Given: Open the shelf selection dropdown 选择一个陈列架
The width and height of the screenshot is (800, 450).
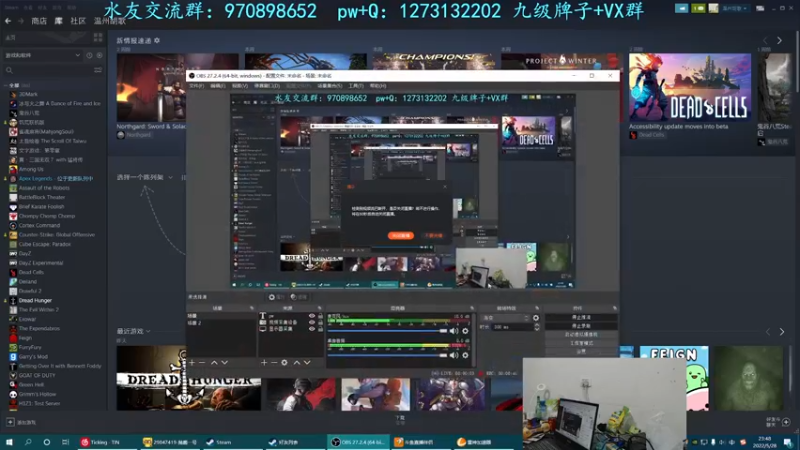Looking at the screenshot, I should [x=145, y=177].
